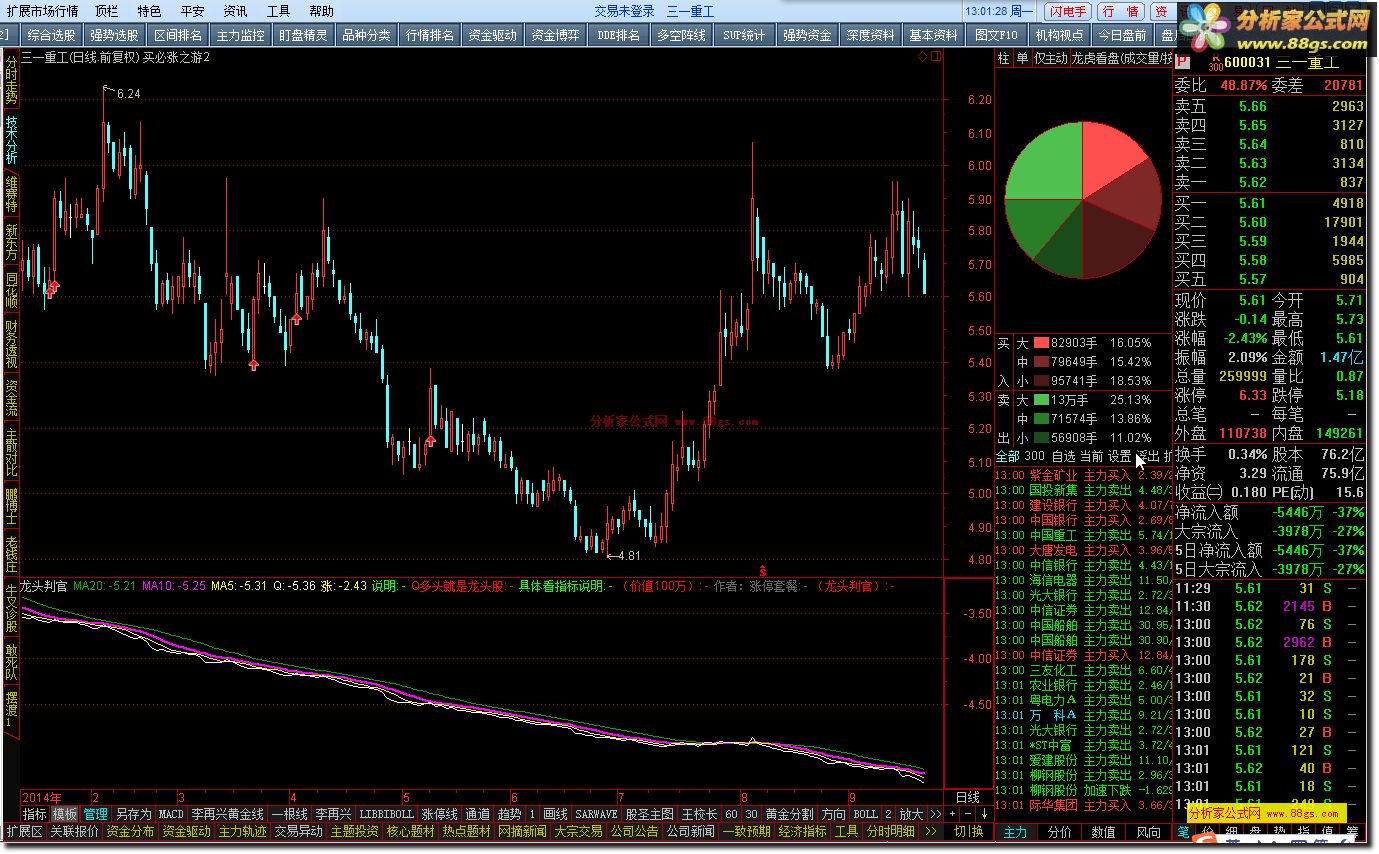The height and width of the screenshot is (854, 1379).
Task: Expand more indicators with >> after 放大
Action: (935, 814)
